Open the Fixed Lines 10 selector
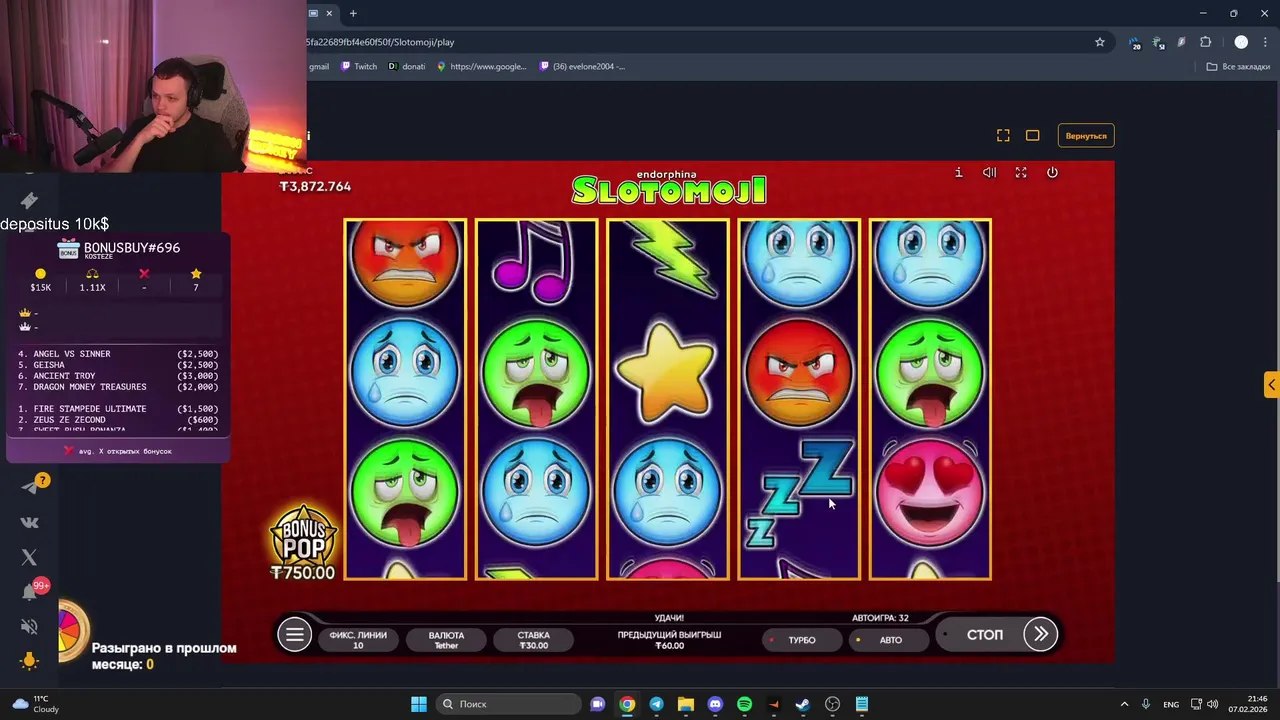 [x=358, y=640]
